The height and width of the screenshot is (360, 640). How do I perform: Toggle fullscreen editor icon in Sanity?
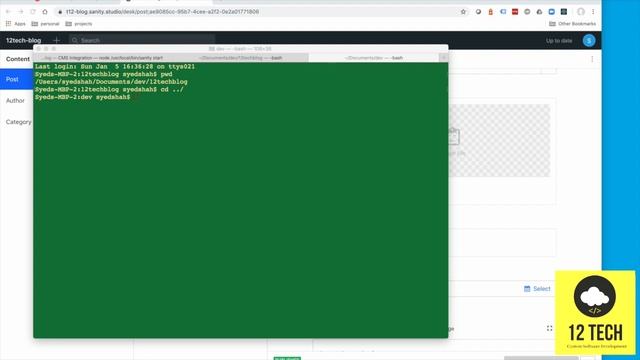[549, 328]
